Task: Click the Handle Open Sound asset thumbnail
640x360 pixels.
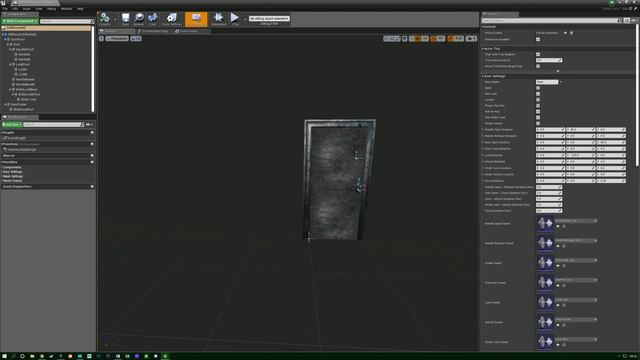Action: [x=545, y=223]
